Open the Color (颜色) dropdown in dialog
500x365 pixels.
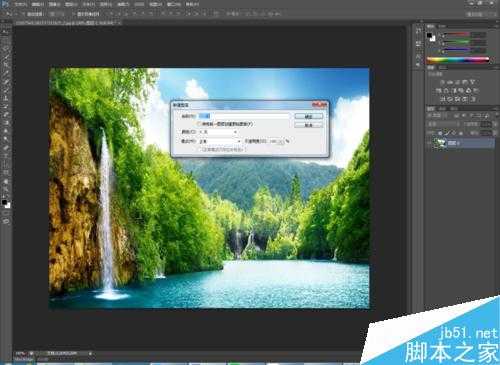pyautogui.click(x=218, y=132)
